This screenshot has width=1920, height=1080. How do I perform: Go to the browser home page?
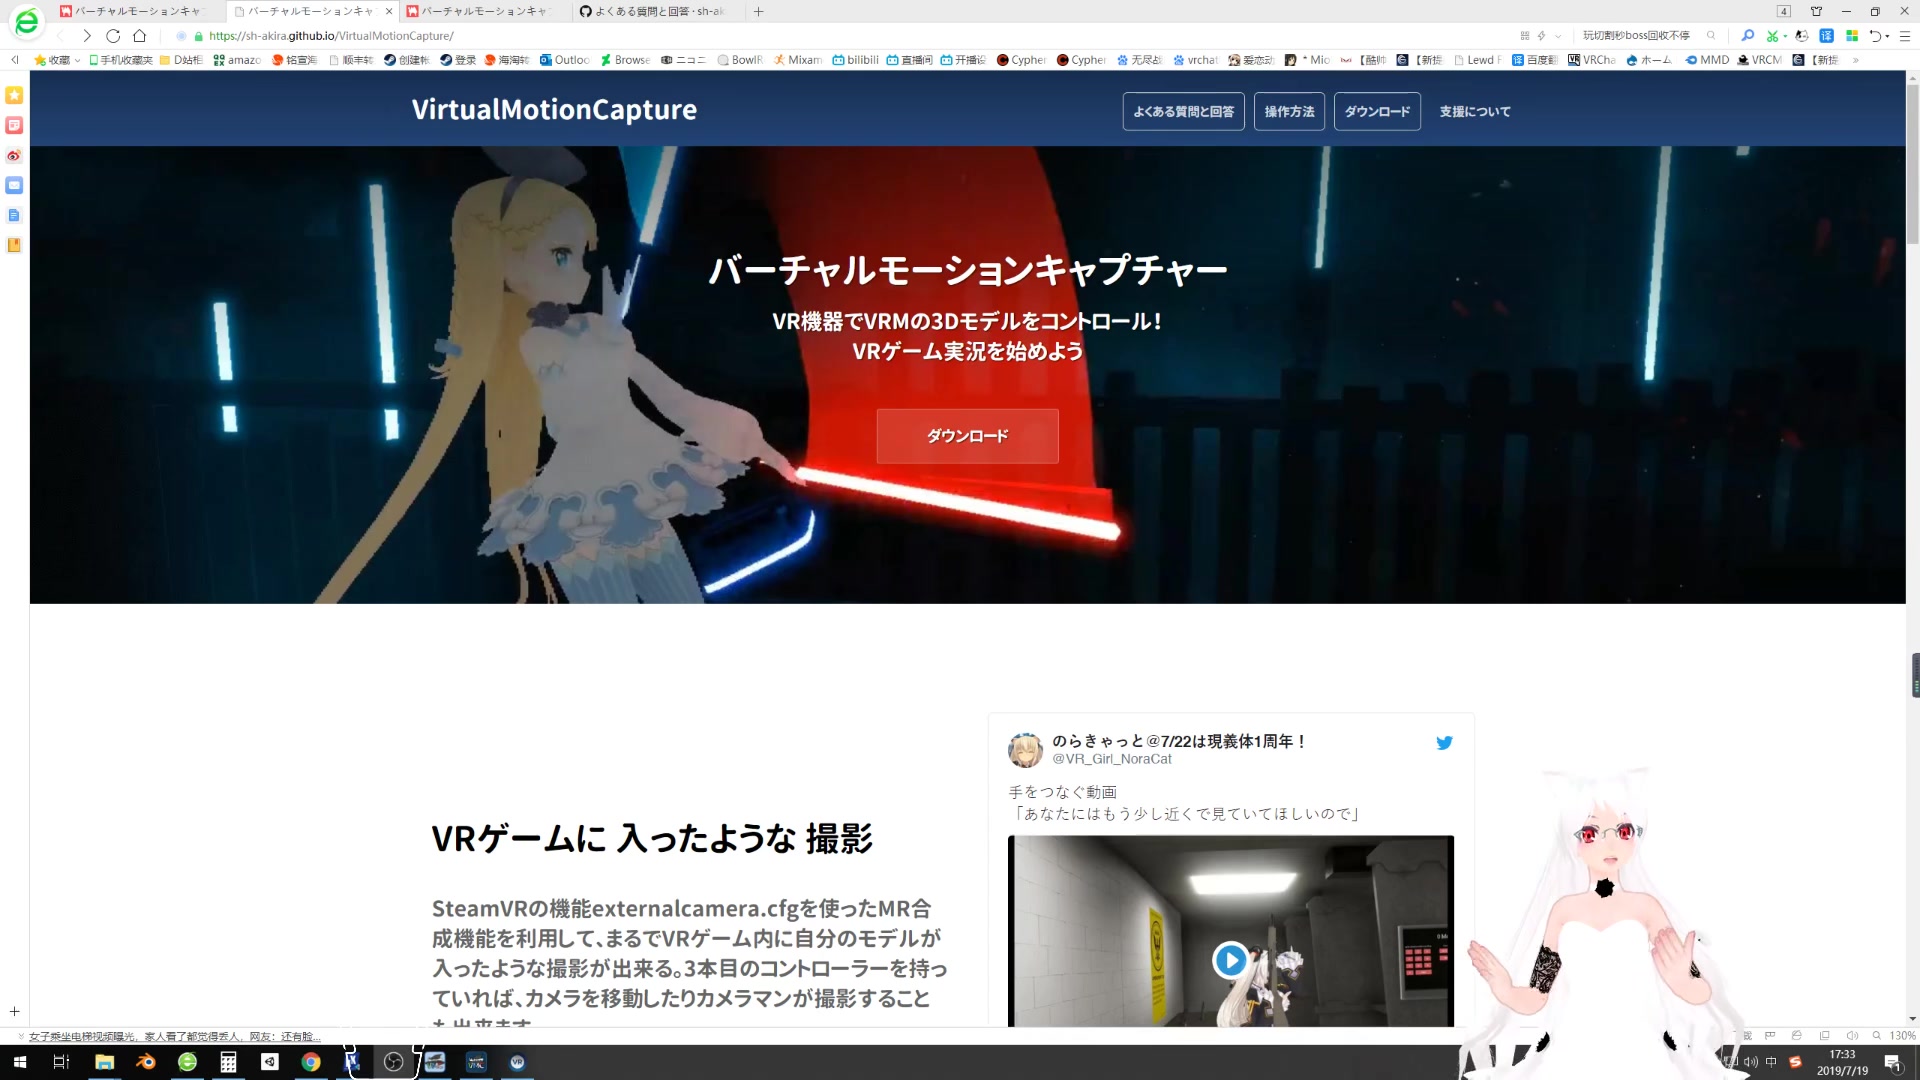pos(140,36)
